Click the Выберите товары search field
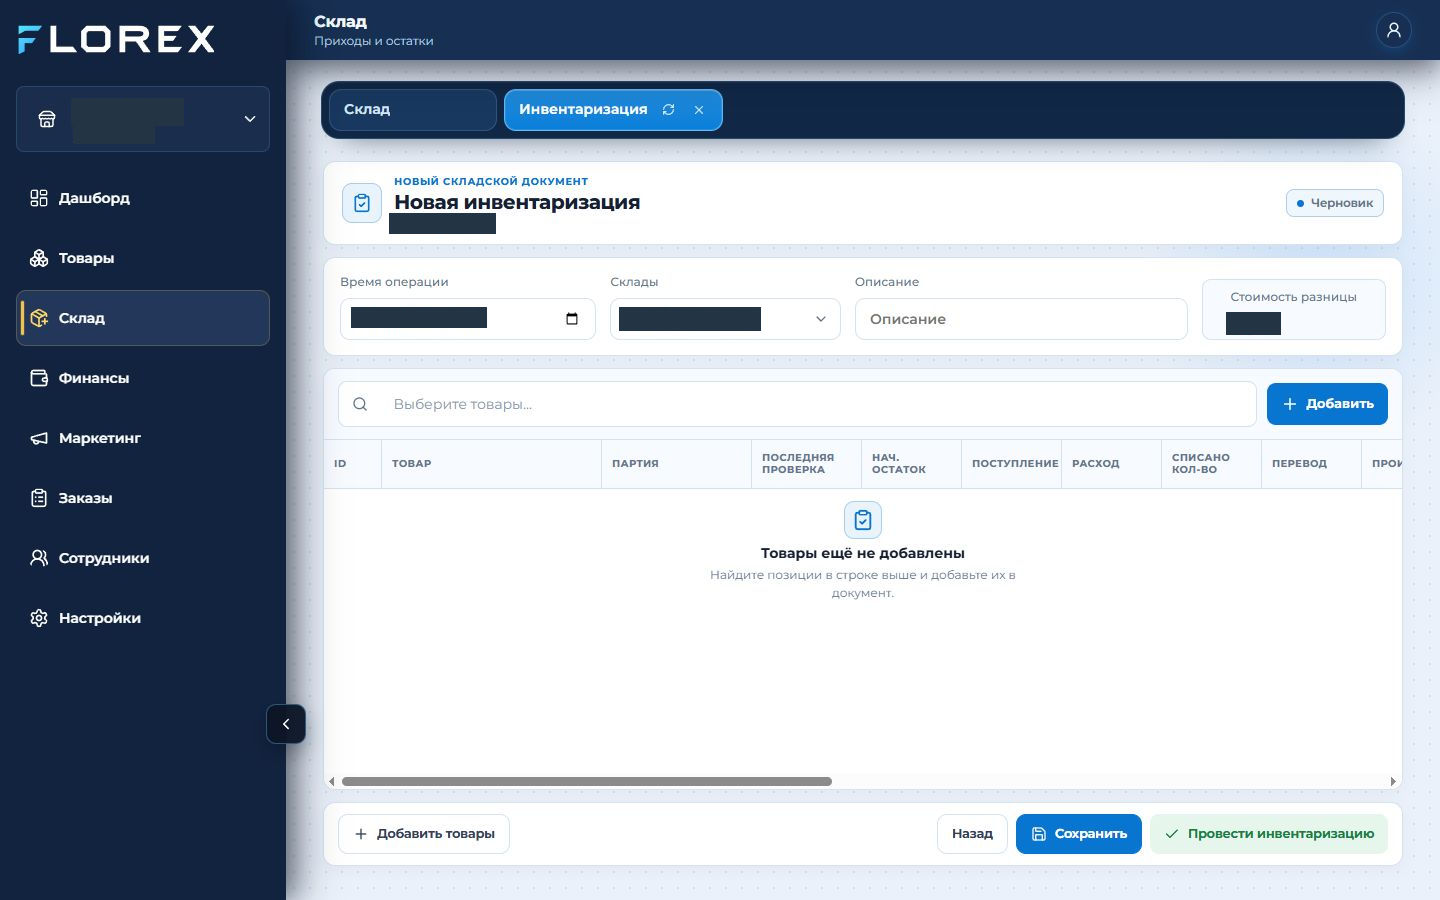1440x900 pixels. coord(797,404)
